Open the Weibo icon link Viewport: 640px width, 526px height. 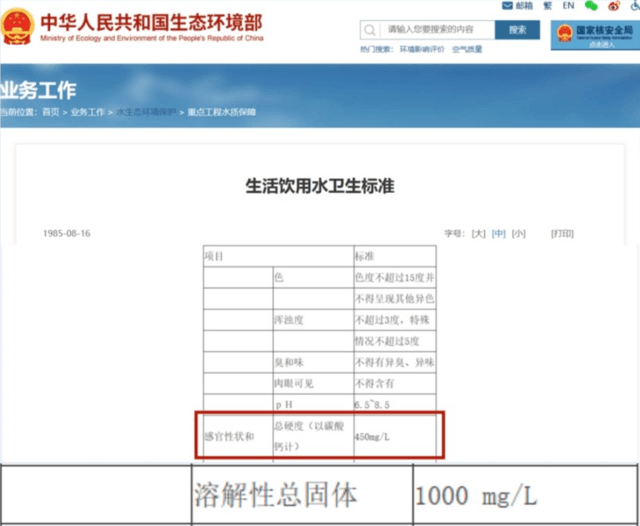coord(614,6)
